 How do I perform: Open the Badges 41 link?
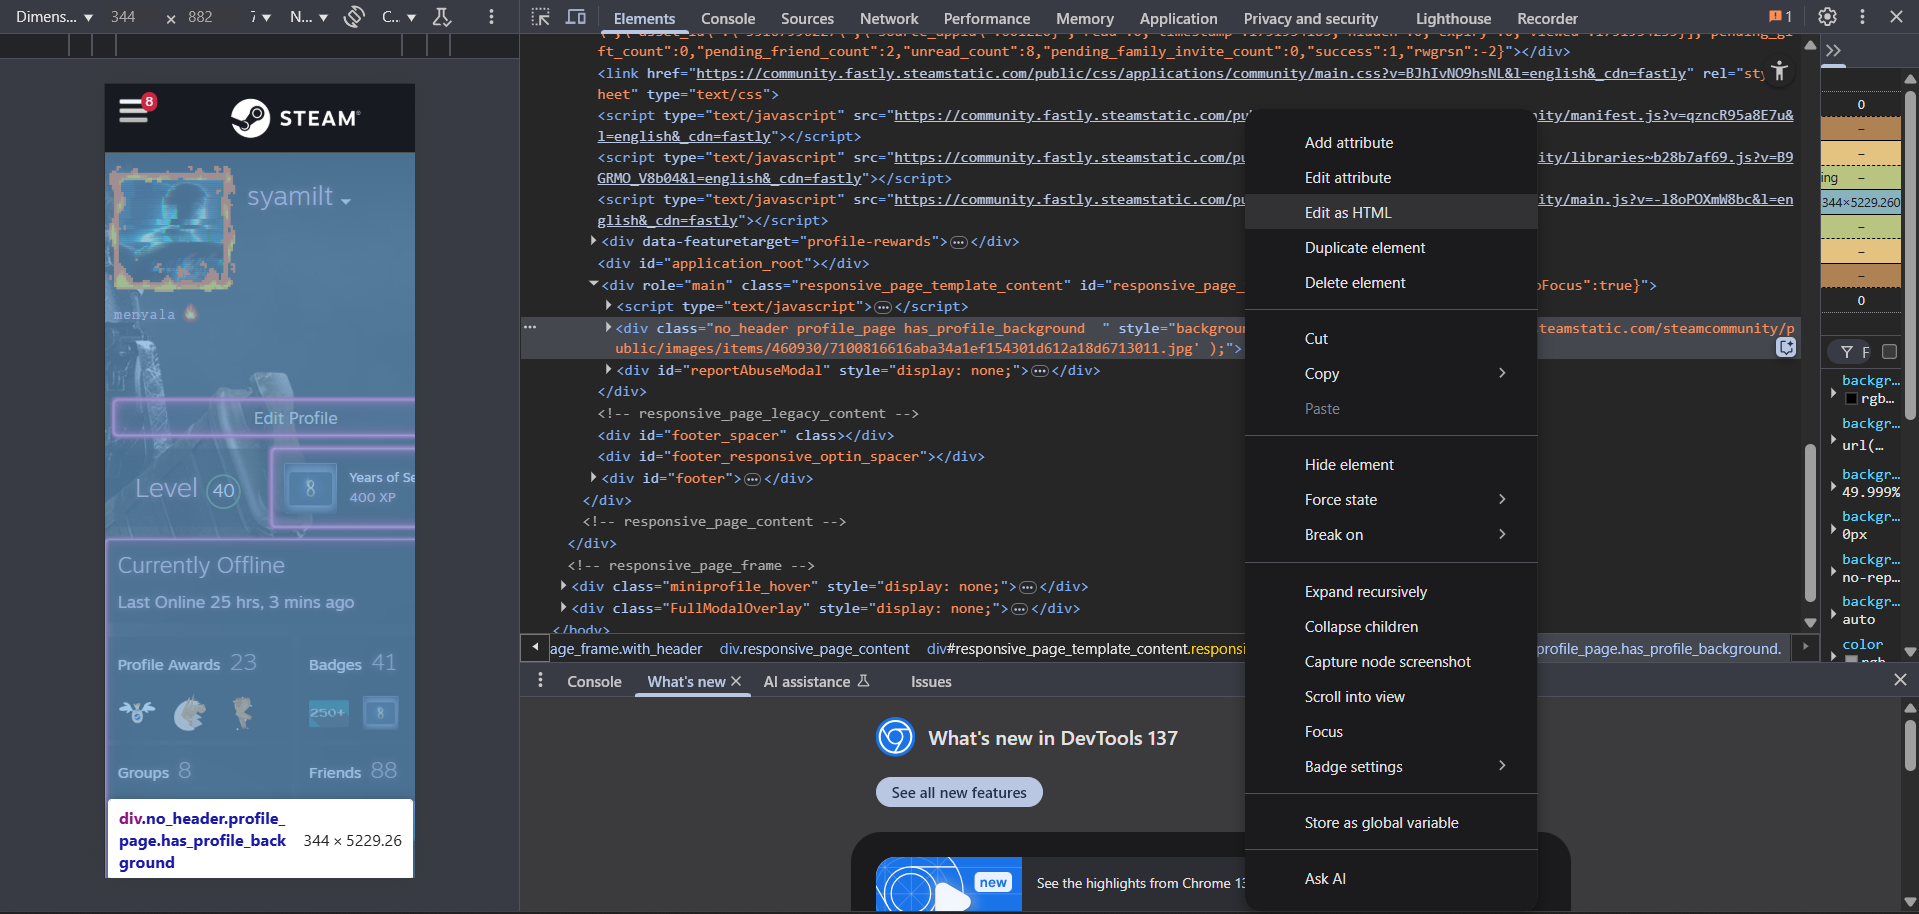pos(353,663)
